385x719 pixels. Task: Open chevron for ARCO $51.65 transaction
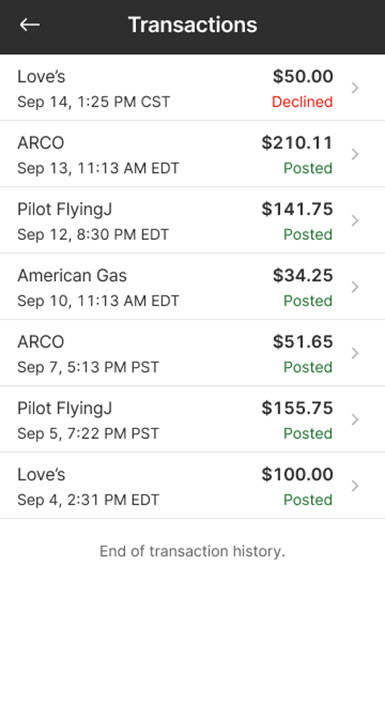click(x=355, y=354)
